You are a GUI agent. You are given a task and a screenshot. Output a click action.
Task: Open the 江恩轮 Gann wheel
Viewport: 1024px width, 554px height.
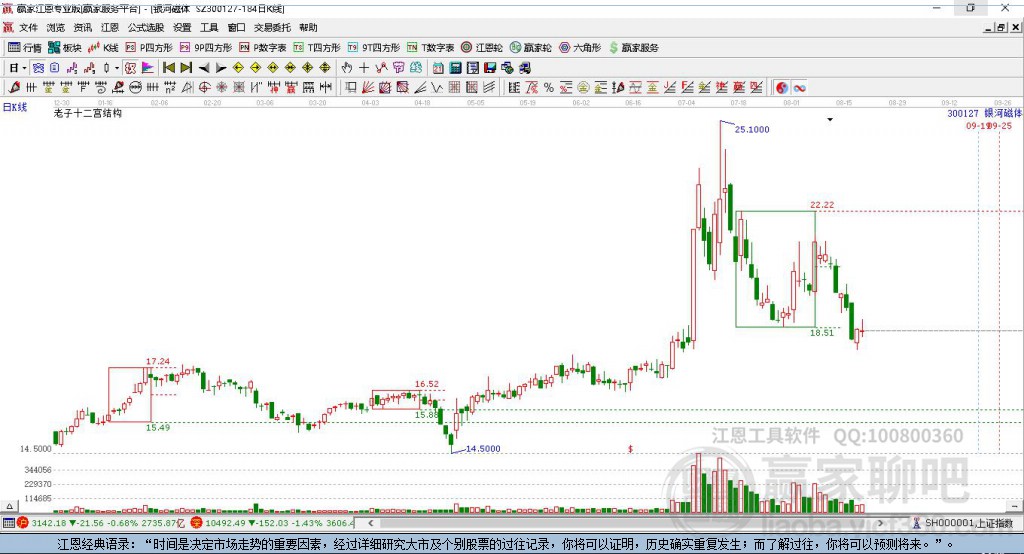482,48
